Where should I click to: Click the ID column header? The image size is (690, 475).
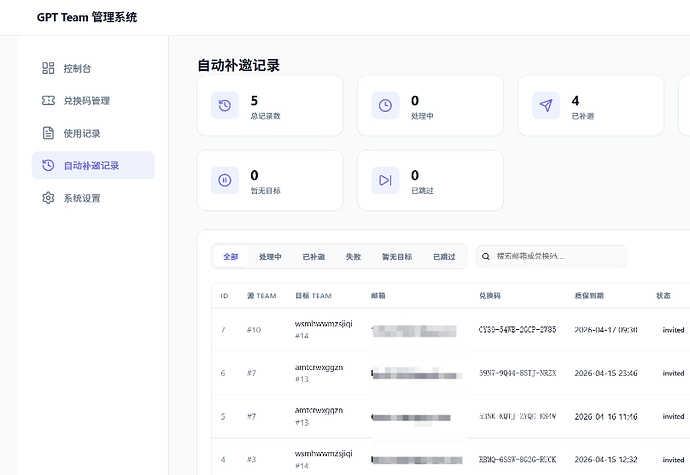pos(224,296)
